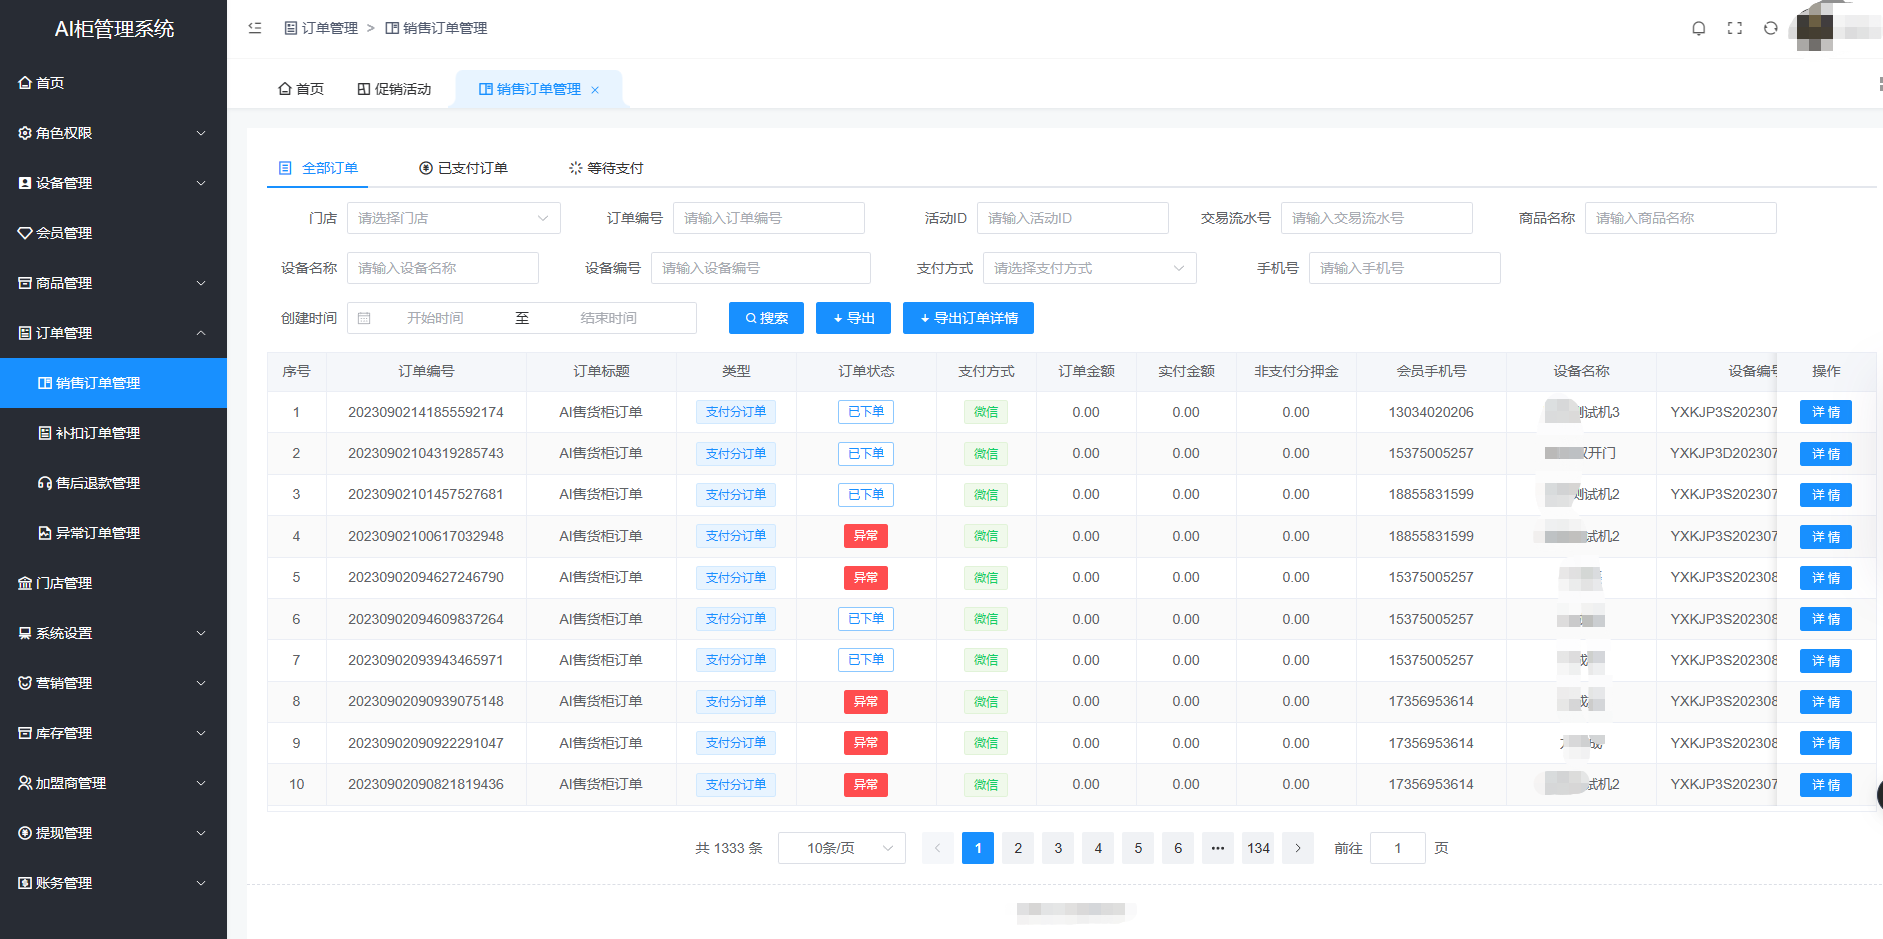The image size is (1883, 939).
Task: Go to page 4
Action: click(x=1098, y=848)
